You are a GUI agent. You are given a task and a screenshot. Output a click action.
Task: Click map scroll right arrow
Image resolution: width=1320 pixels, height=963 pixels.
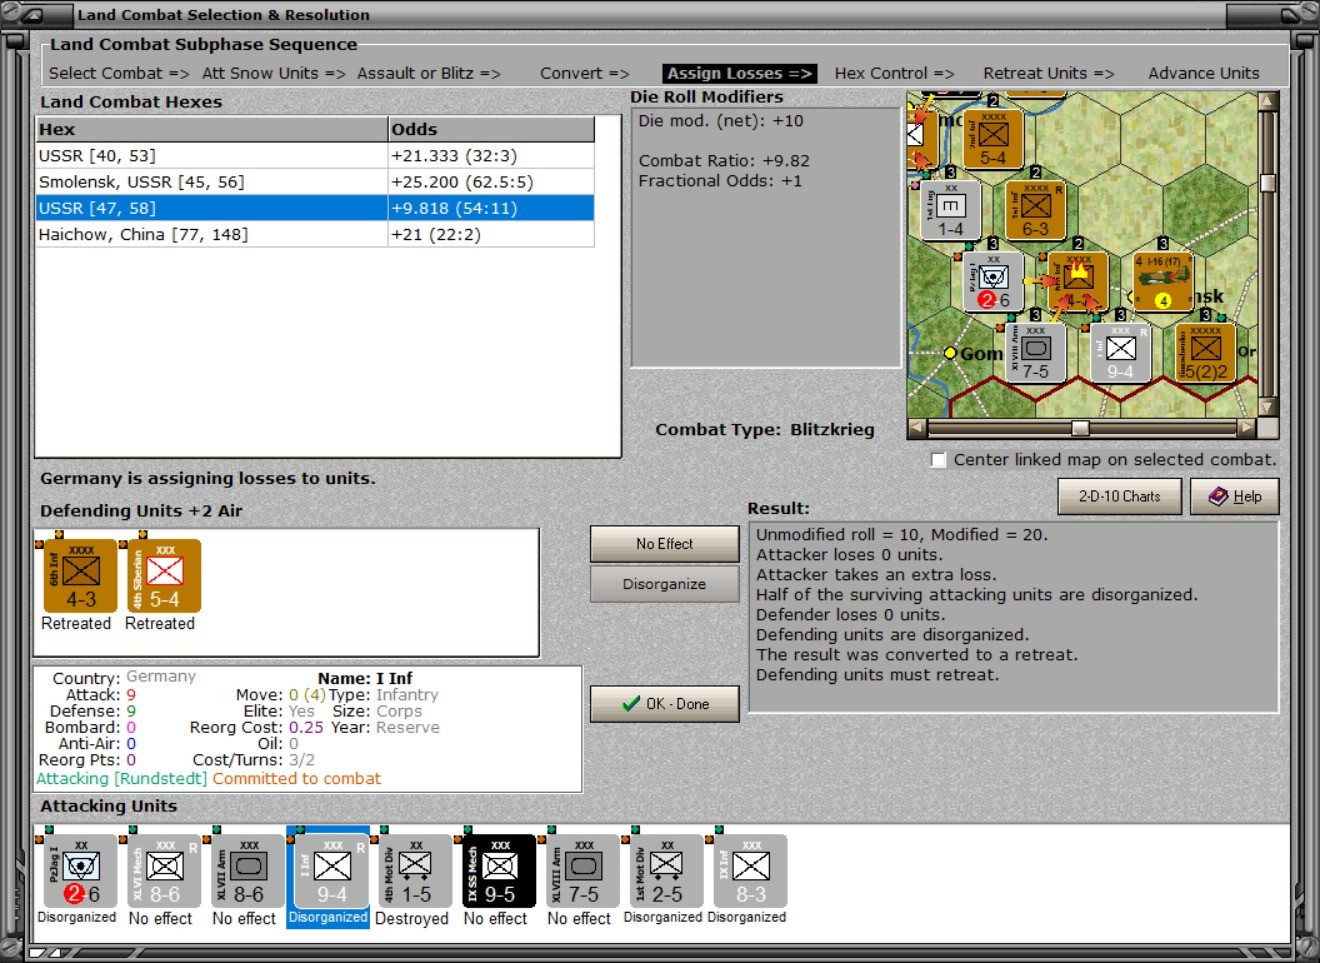pyautogui.click(x=1246, y=428)
